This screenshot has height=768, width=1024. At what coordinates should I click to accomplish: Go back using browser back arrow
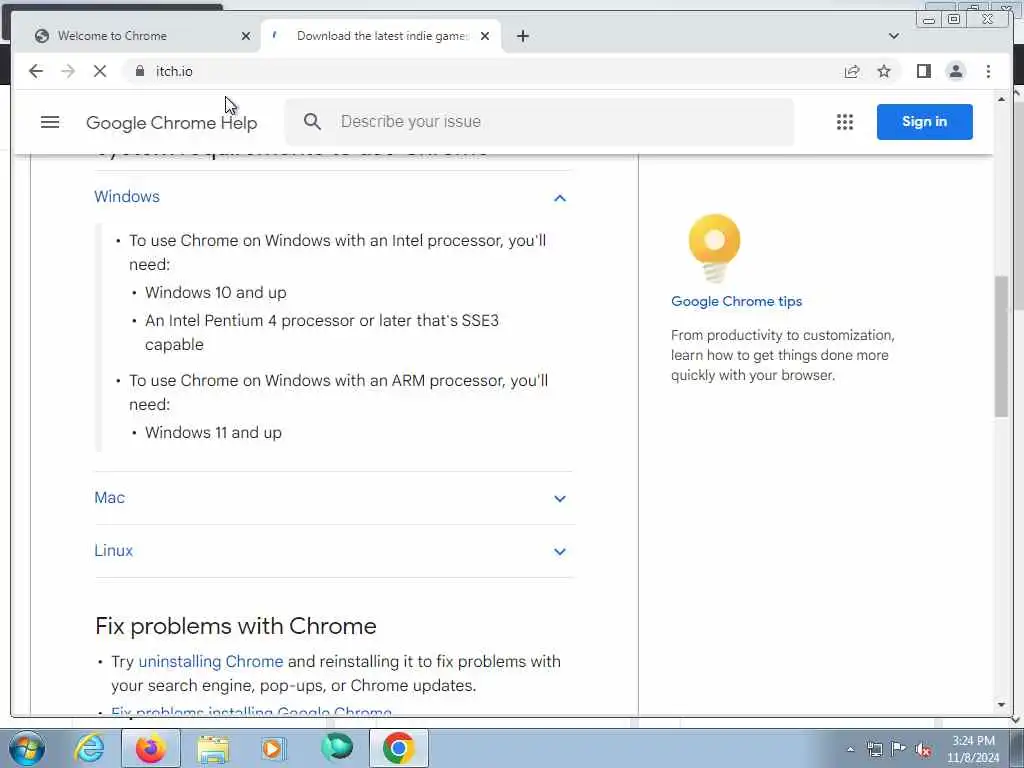click(x=36, y=71)
